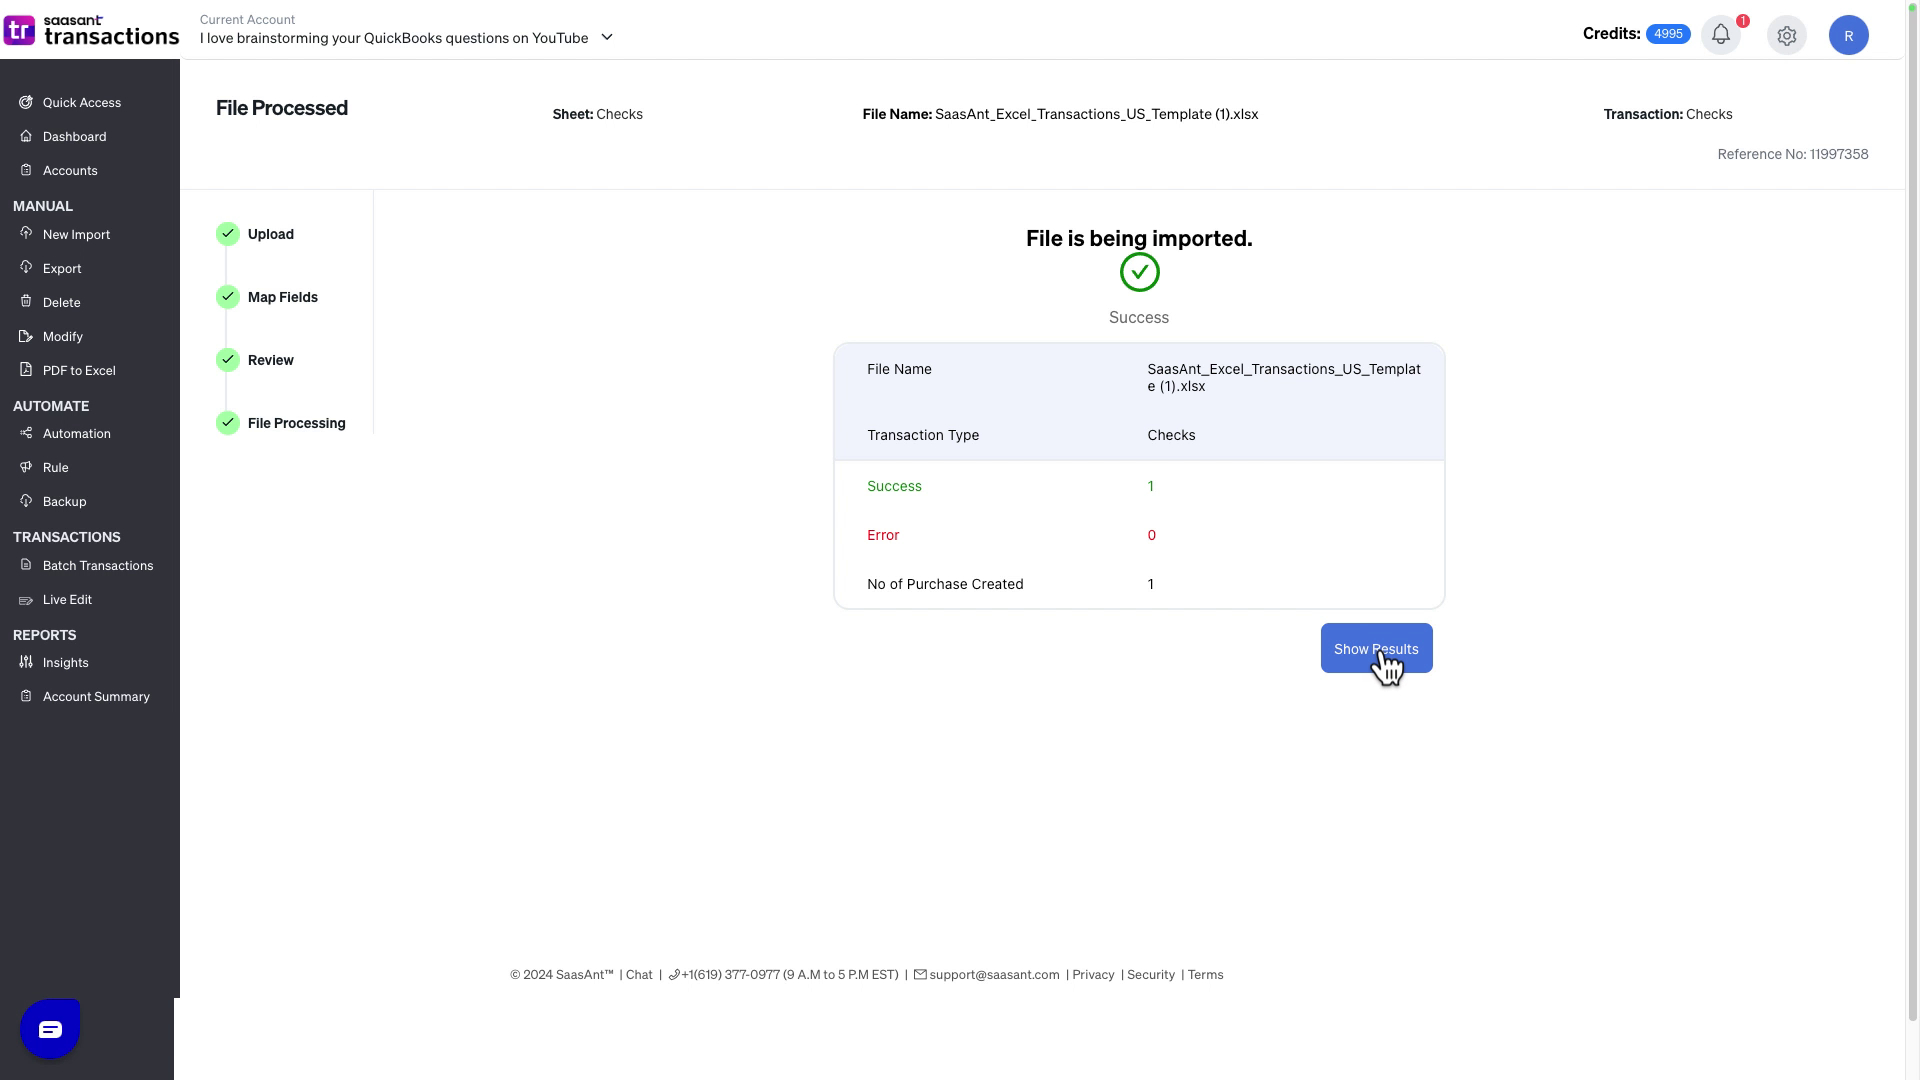Expand the Current Account dropdown chevron
The width and height of the screenshot is (1920, 1080).
tap(607, 38)
